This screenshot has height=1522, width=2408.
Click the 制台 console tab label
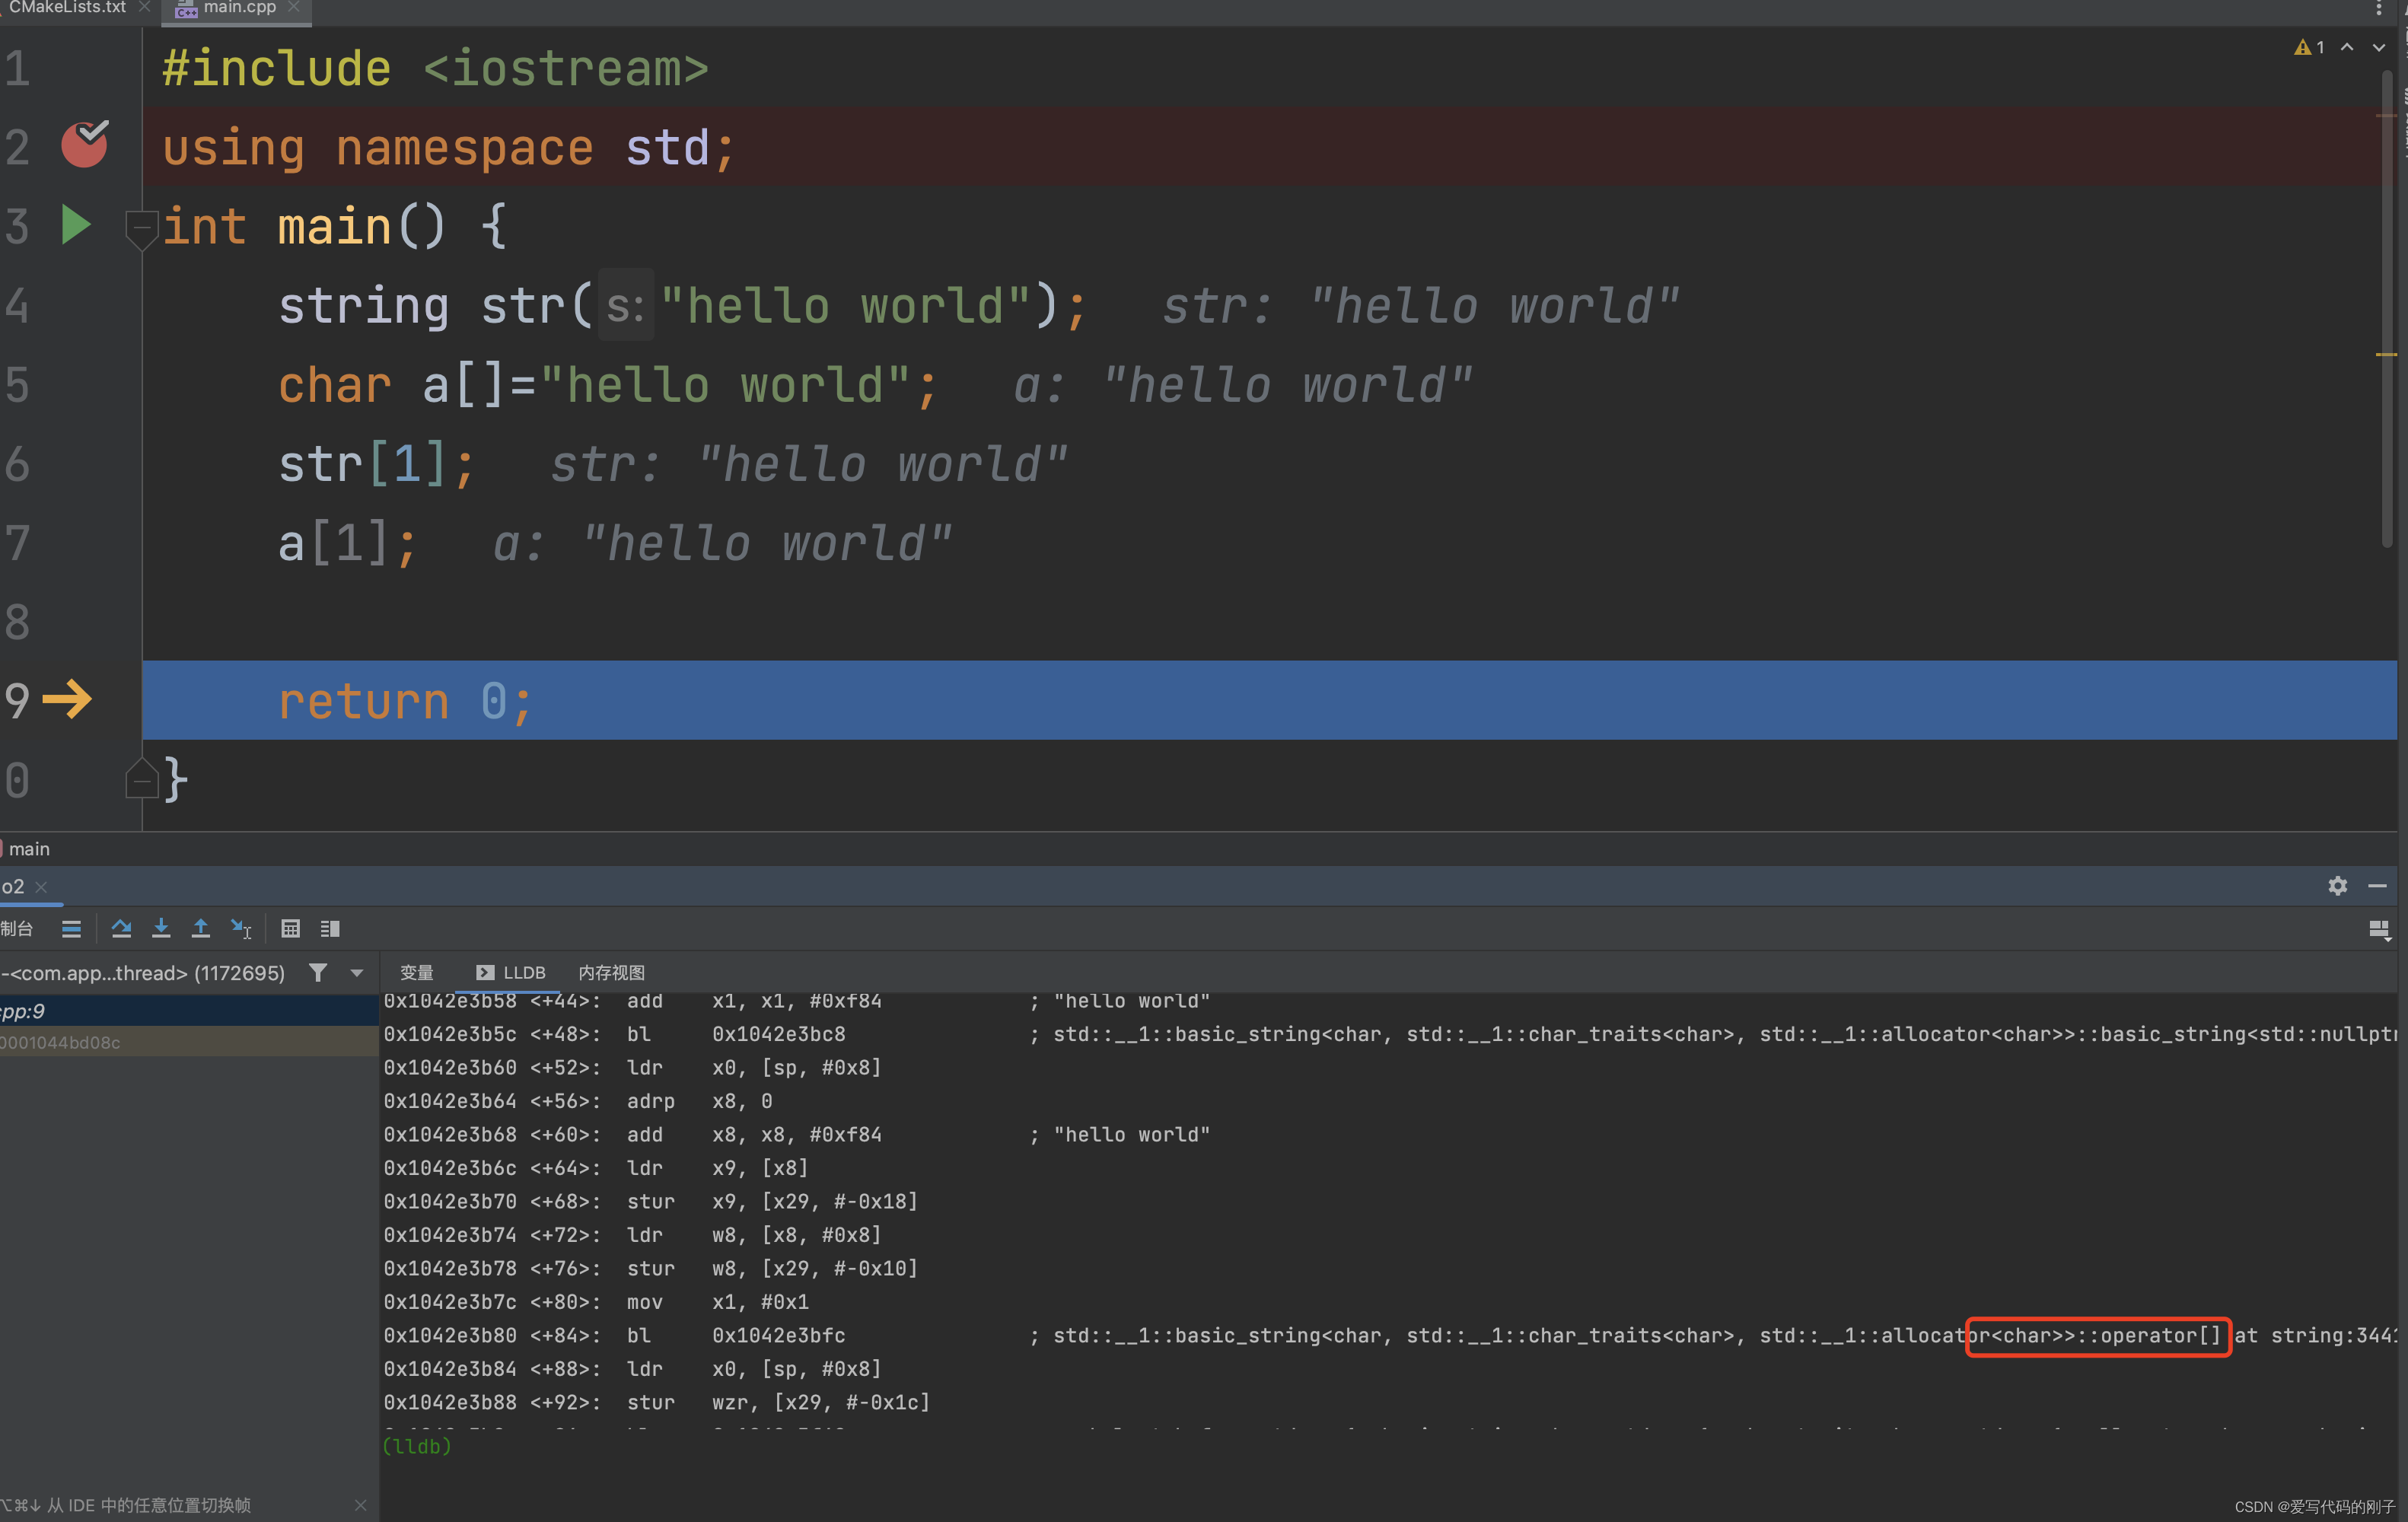tap(17, 929)
